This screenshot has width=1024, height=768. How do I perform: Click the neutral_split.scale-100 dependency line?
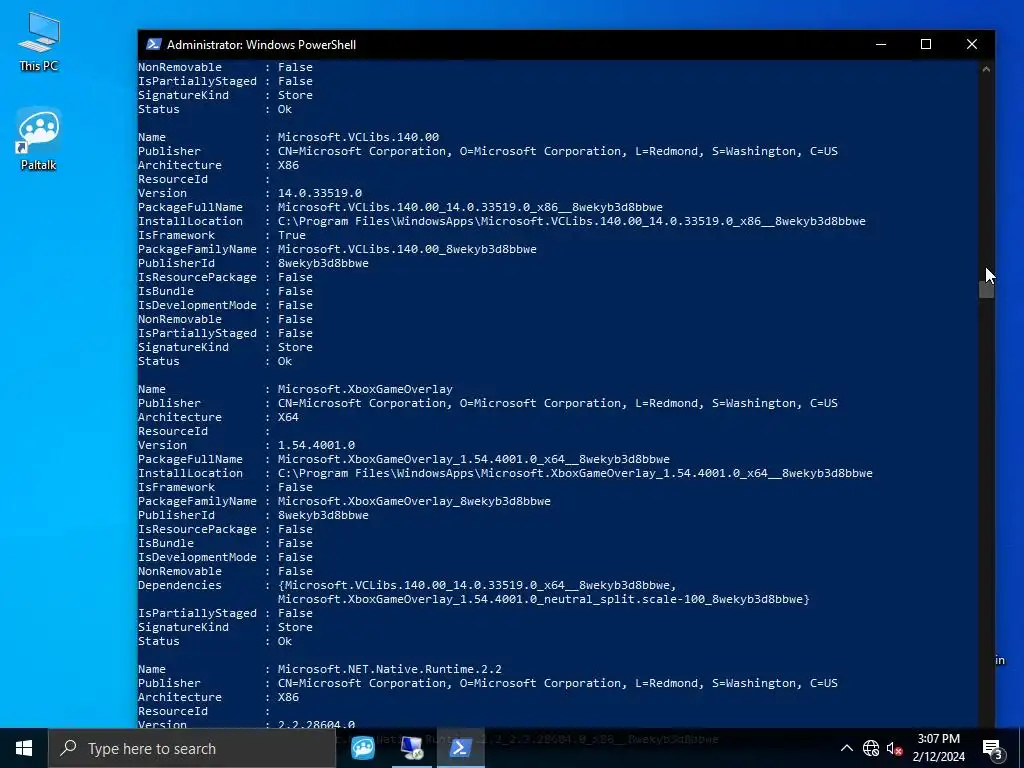pos(543,600)
